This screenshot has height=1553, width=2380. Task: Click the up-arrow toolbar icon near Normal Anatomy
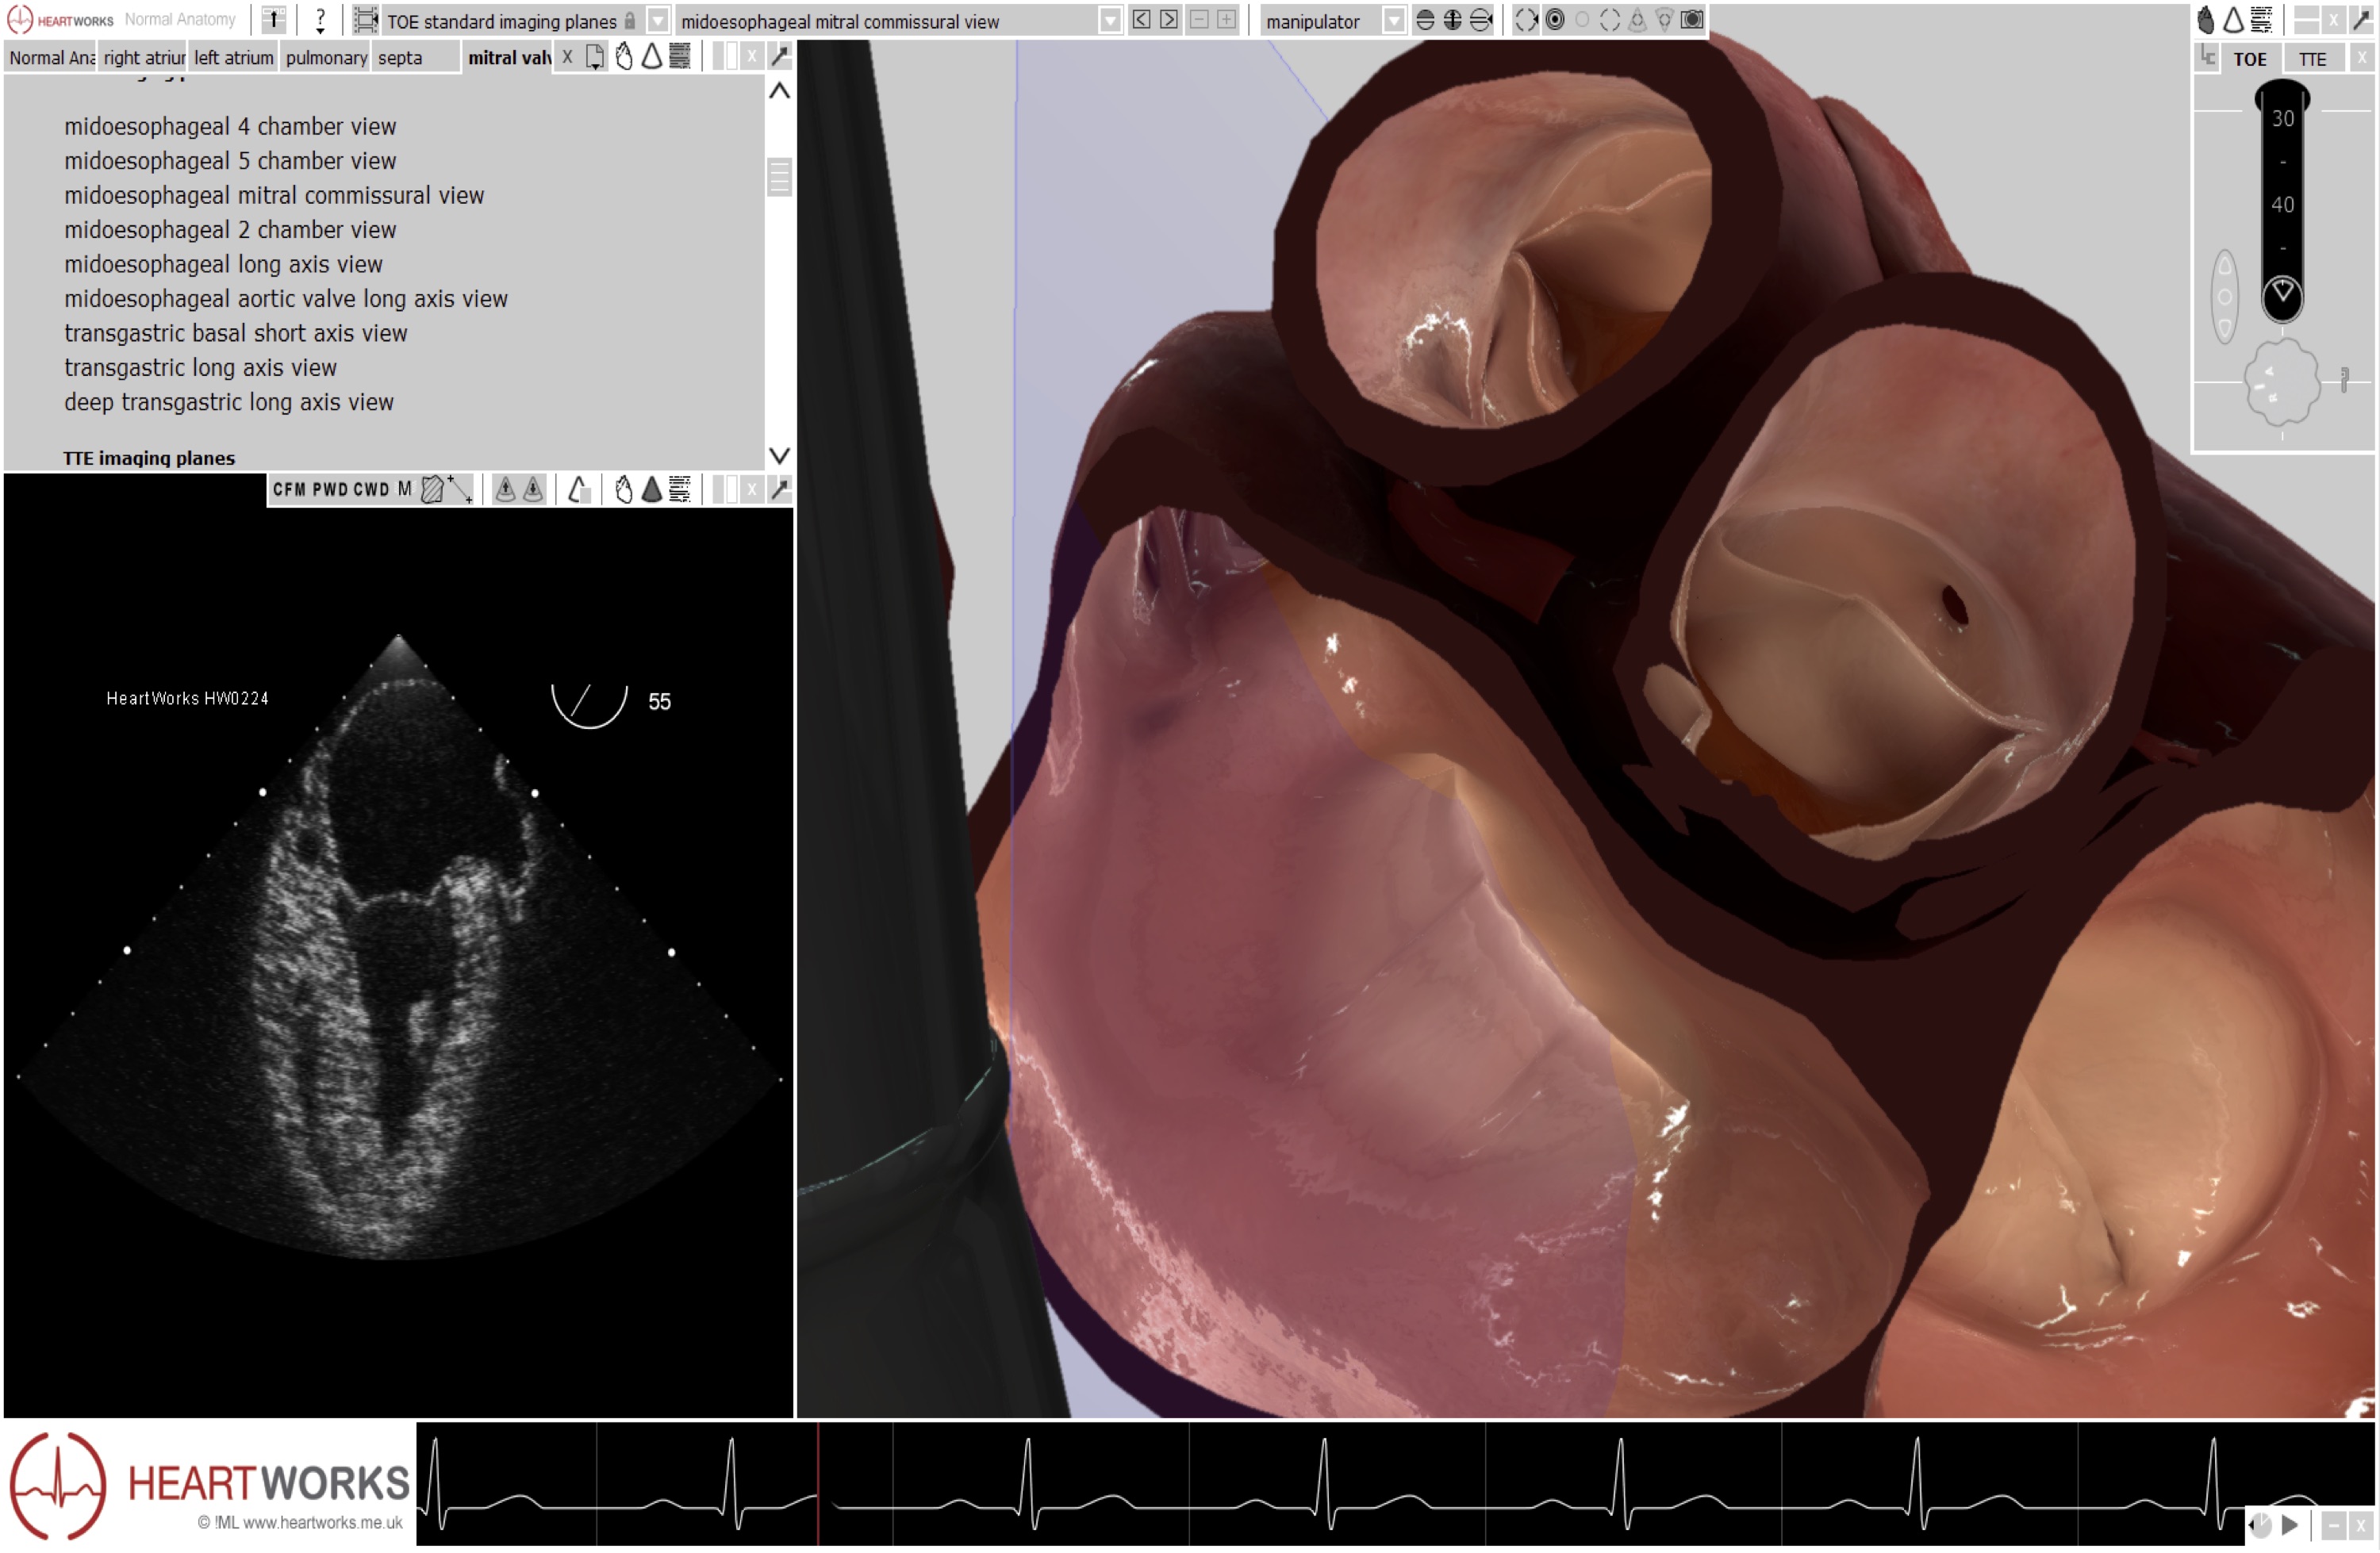pyautogui.click(x=274, y=20)
